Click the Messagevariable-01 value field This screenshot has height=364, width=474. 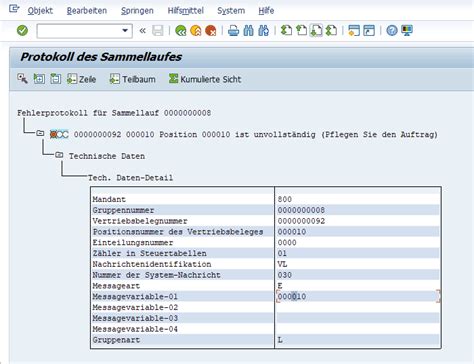tap(358, 297)
